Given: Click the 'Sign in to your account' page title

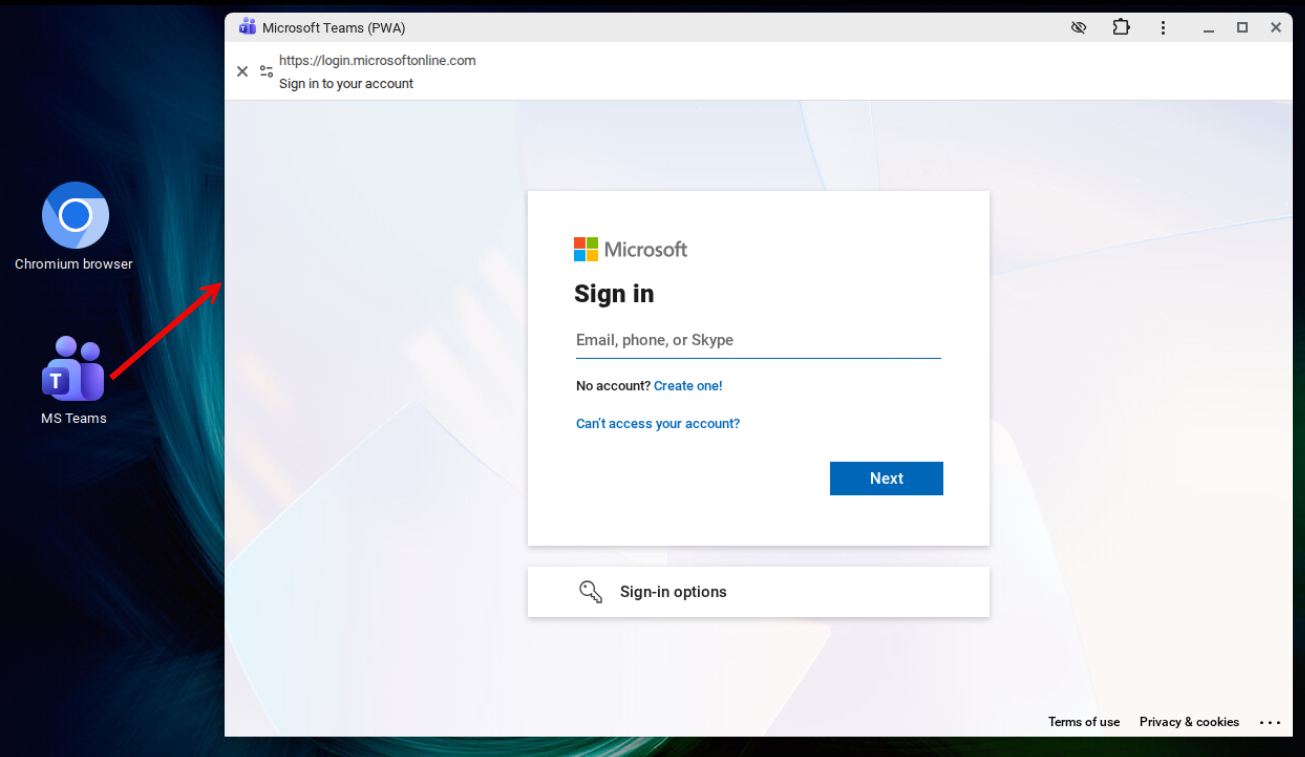Looking at the screenshot, I should tap(346, 84).
